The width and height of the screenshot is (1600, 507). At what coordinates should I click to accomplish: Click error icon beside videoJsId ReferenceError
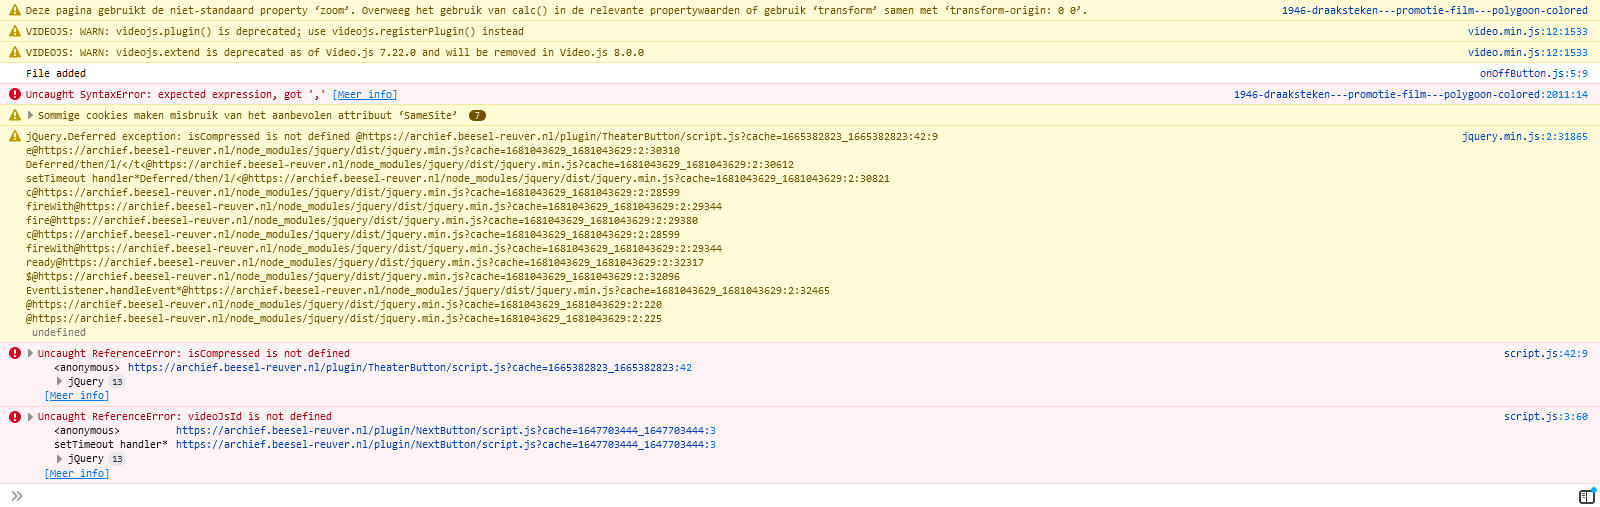tap(15, 417)
